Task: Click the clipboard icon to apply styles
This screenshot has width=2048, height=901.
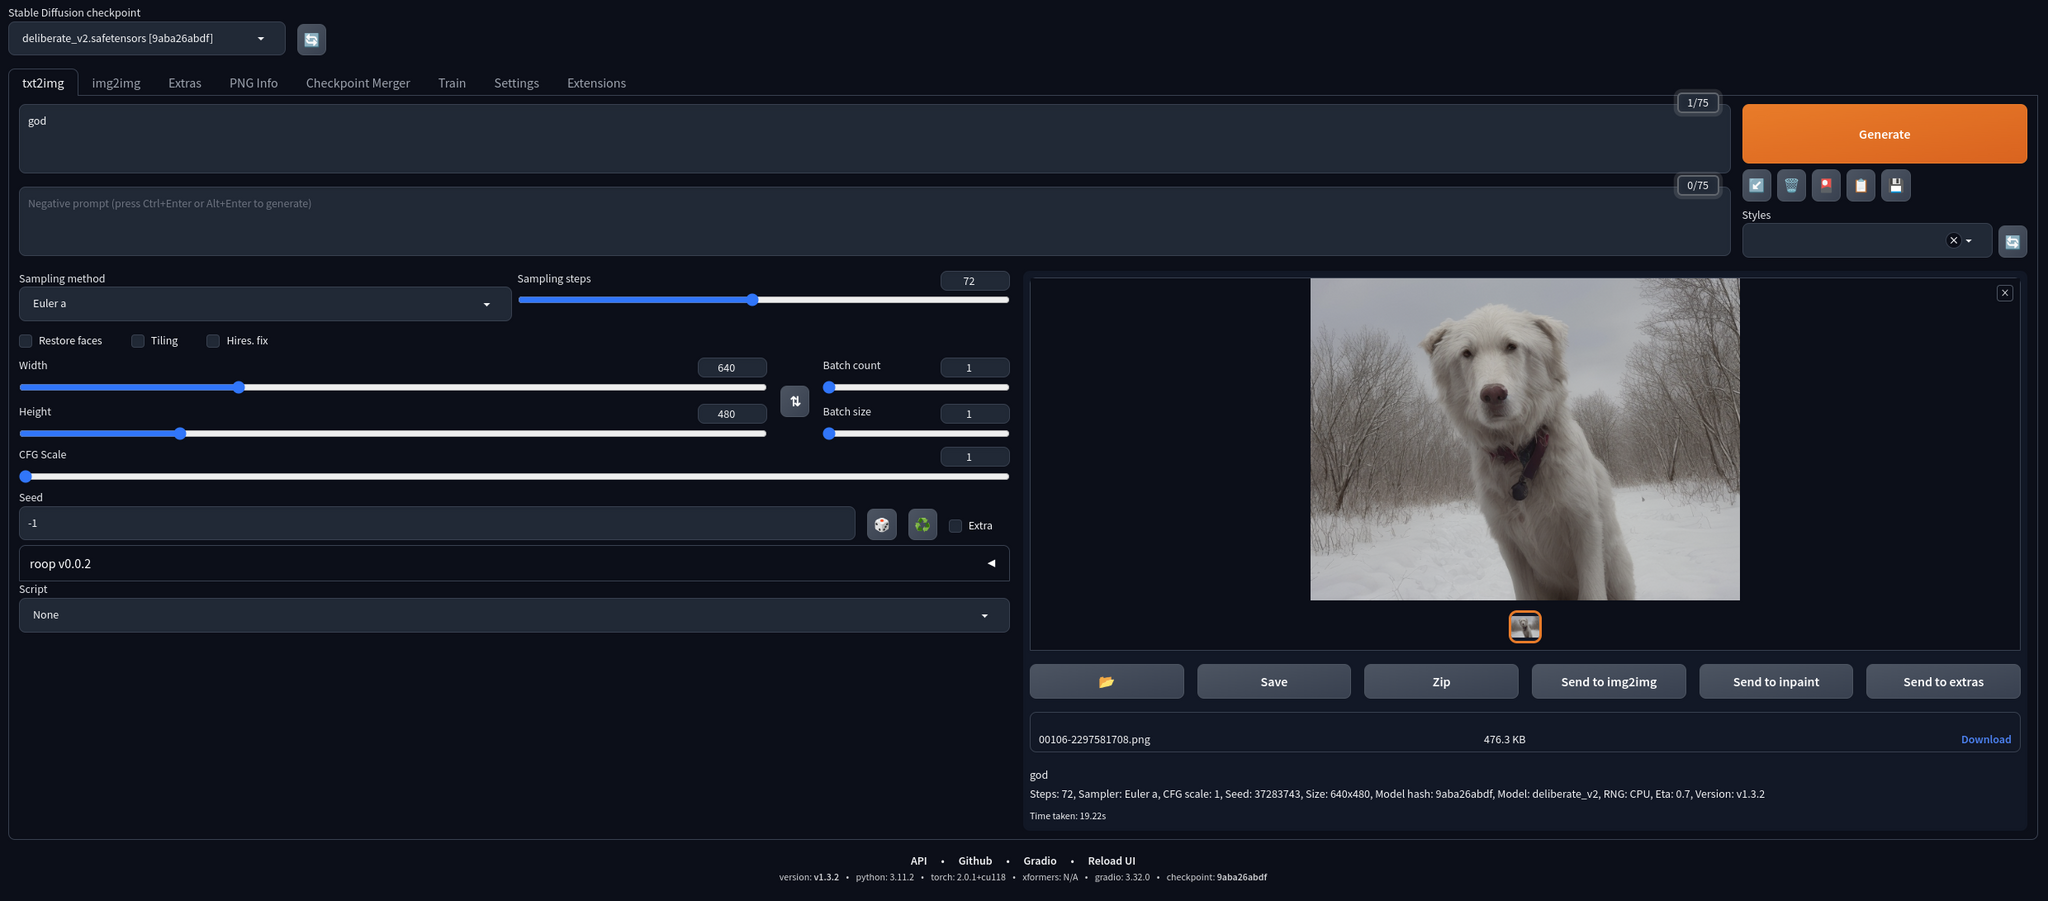Action: click(x=1860, y=185)
